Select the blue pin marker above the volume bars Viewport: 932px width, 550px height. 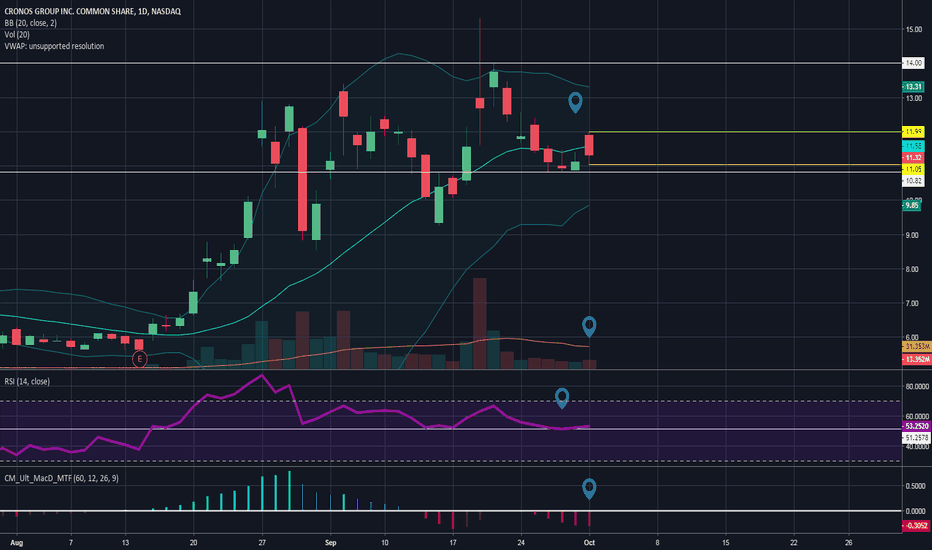point(588,326)
